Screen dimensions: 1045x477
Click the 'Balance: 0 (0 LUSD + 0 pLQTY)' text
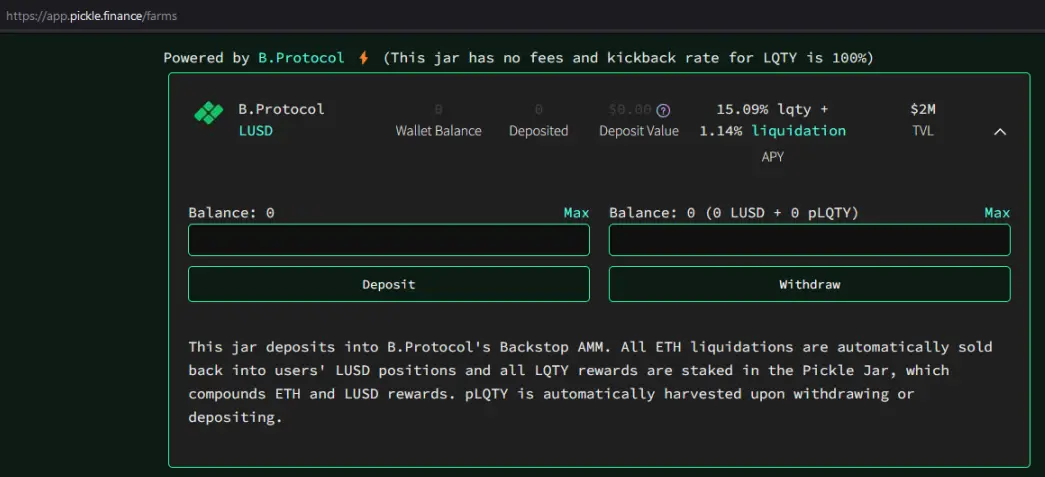click(x=734, y=213)
